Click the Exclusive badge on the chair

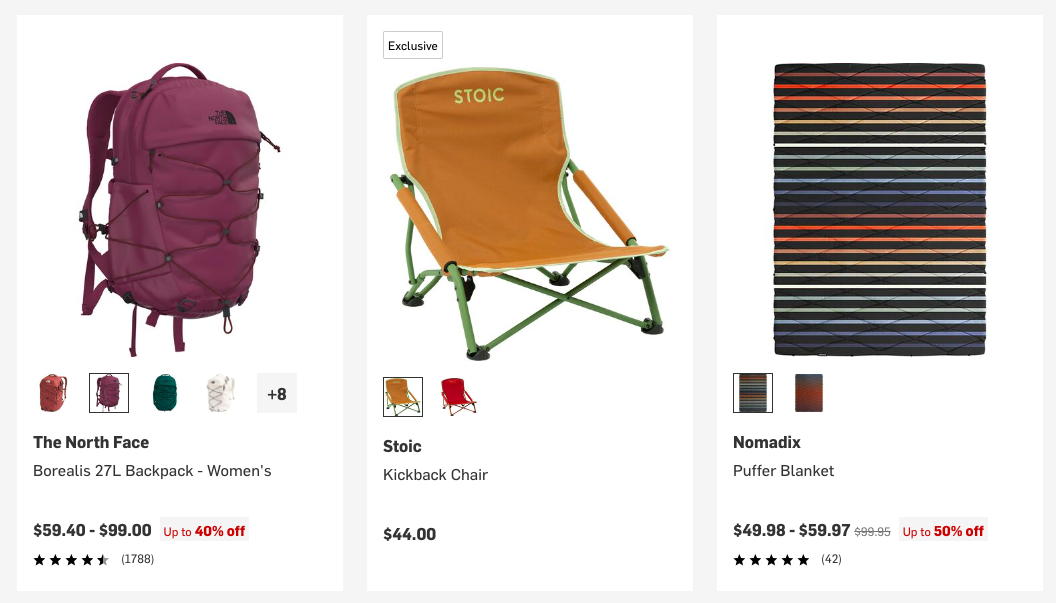(x=413, y=46)
